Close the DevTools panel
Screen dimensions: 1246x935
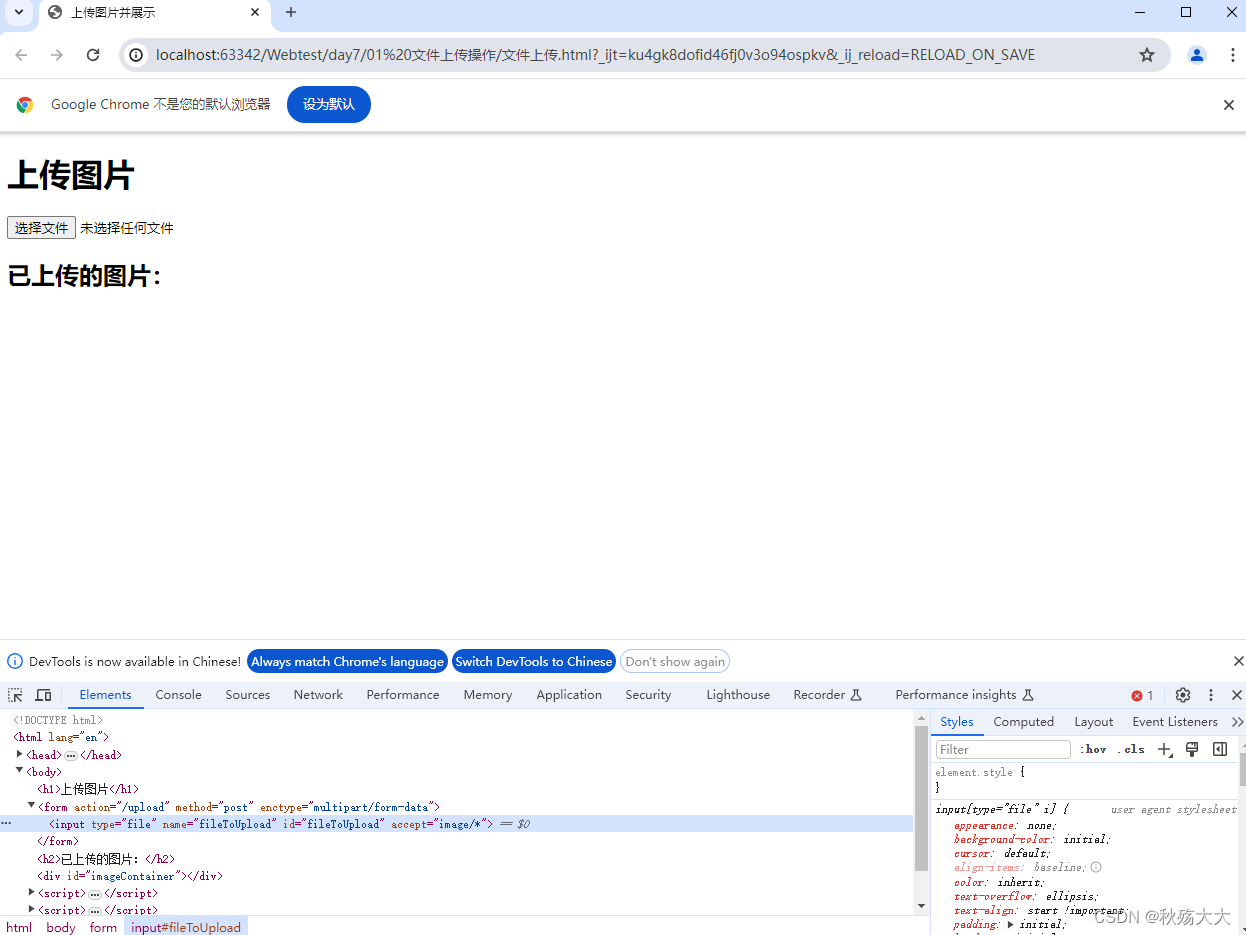pos(1237,695)
